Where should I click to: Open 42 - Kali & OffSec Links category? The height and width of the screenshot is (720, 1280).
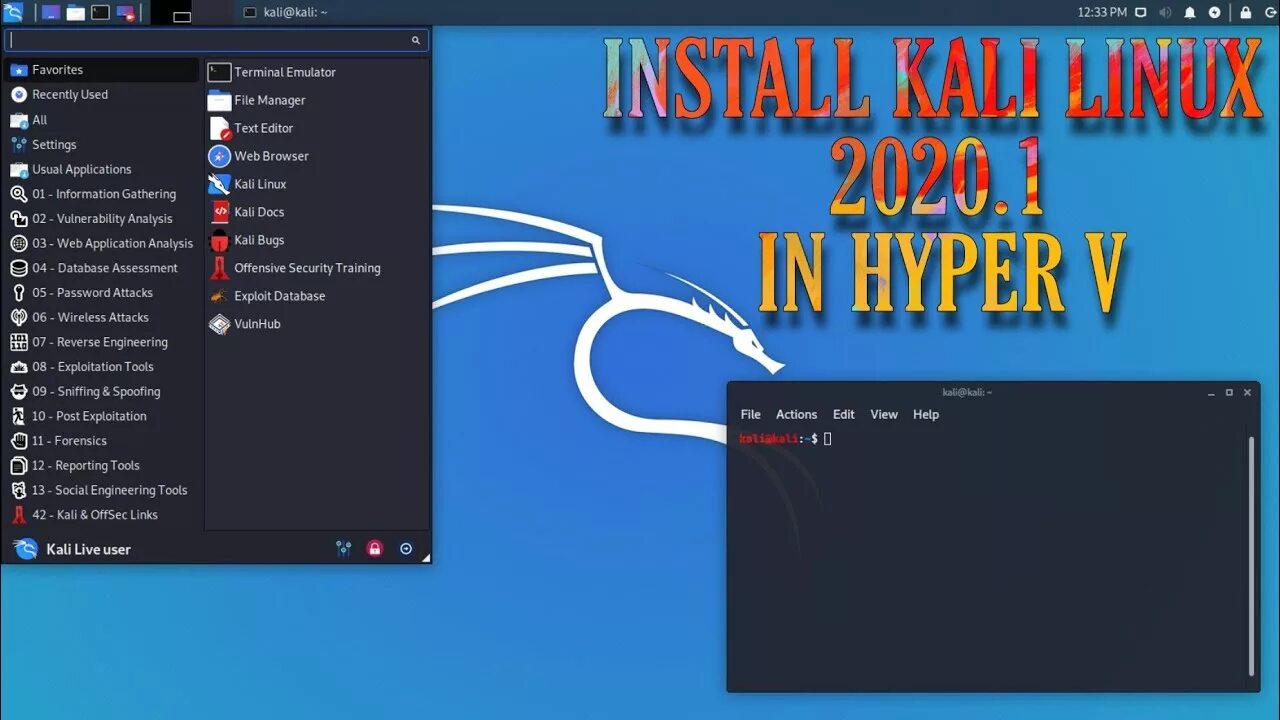pos(102,515)
